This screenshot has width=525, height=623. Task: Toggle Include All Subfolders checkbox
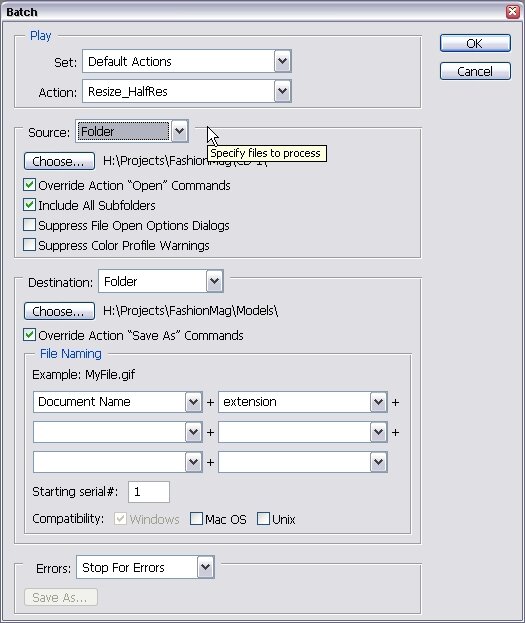[29, 205]
